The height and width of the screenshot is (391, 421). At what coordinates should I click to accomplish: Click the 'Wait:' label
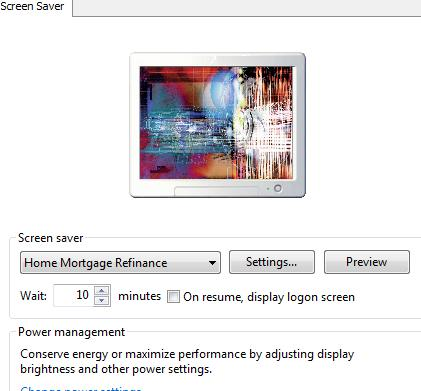pos(33,296)
